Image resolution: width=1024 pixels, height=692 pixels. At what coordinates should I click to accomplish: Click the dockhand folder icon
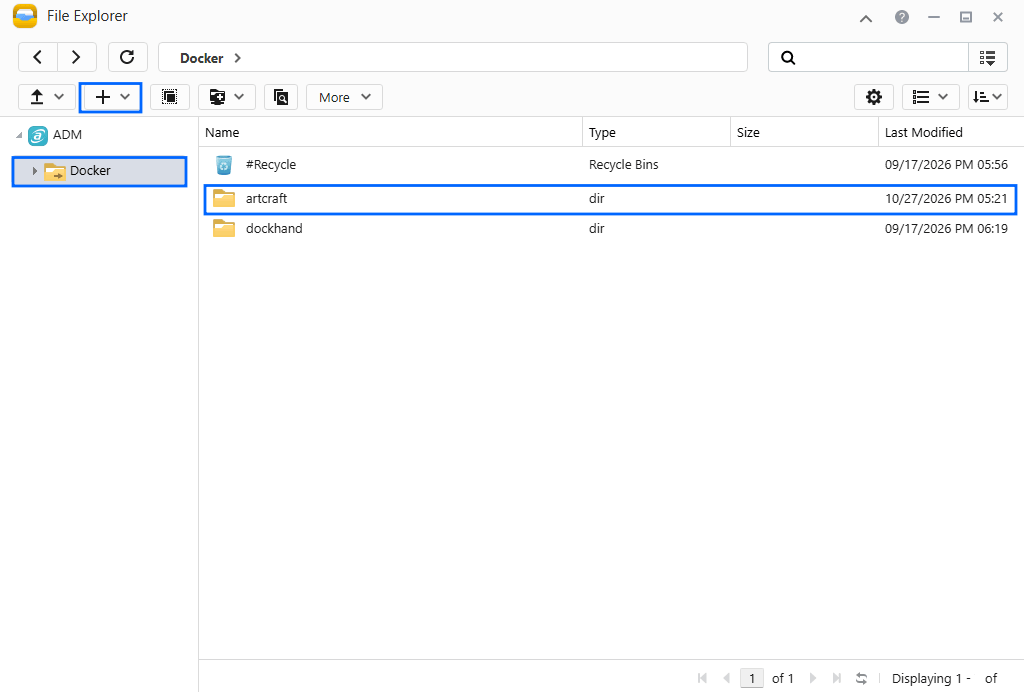(x=224, y=228)
